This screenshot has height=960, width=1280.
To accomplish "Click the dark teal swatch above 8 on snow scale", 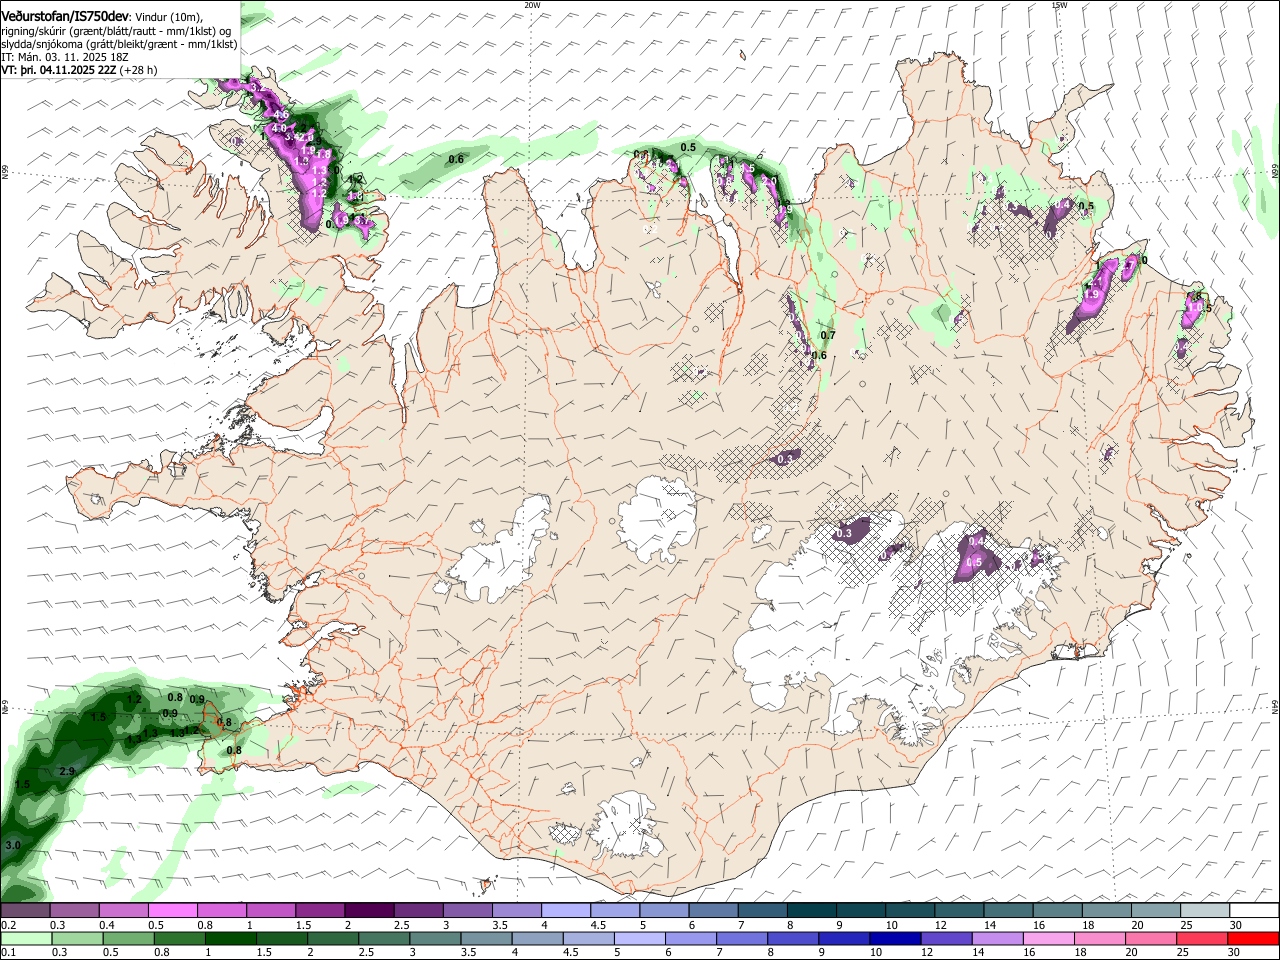I will click(x=811, y=911).
